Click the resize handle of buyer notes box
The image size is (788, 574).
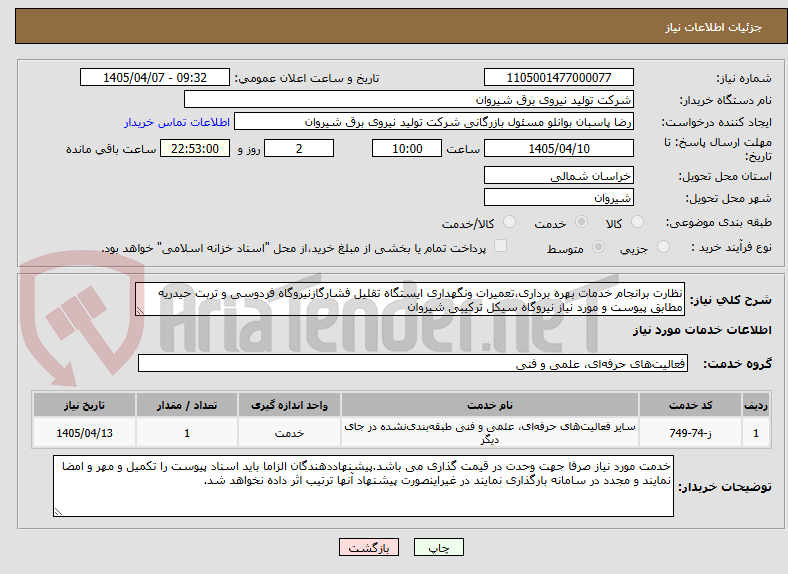tap(58, 512)
